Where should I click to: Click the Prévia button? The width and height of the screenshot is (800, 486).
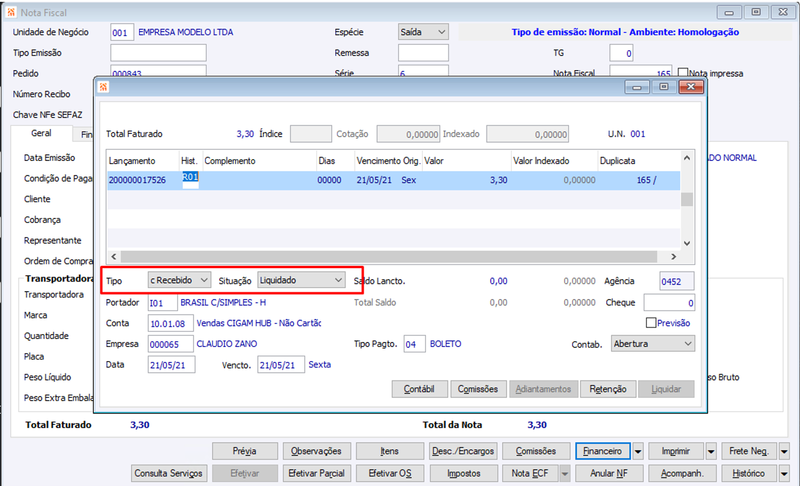coord(244,451)
